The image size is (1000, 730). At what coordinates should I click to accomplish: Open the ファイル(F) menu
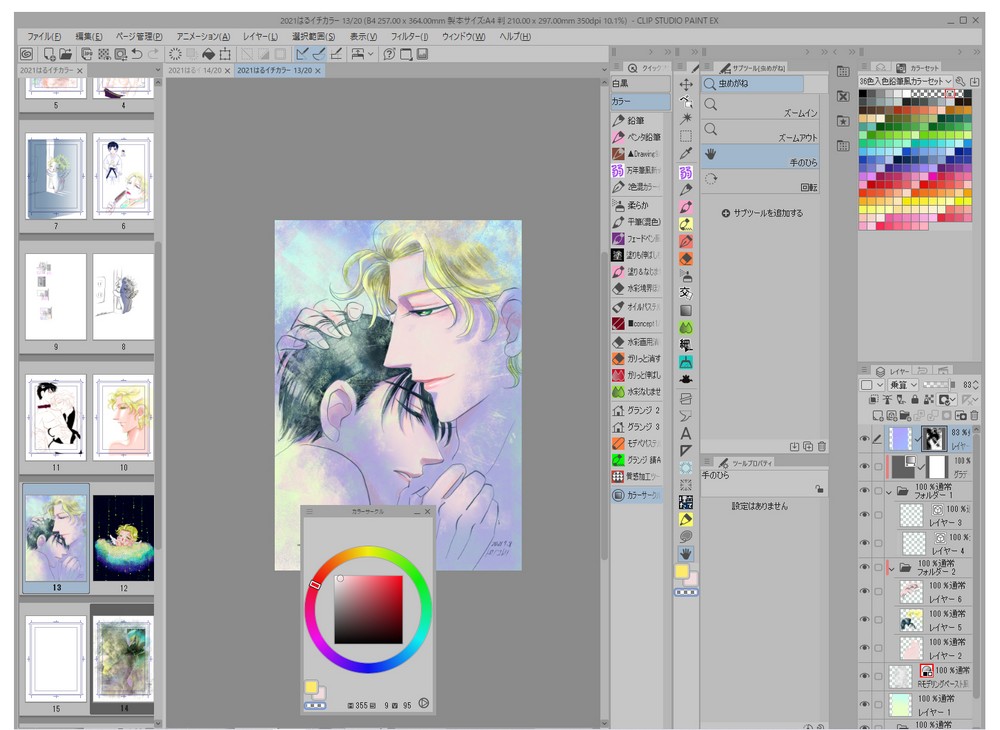tap(44, 36)
